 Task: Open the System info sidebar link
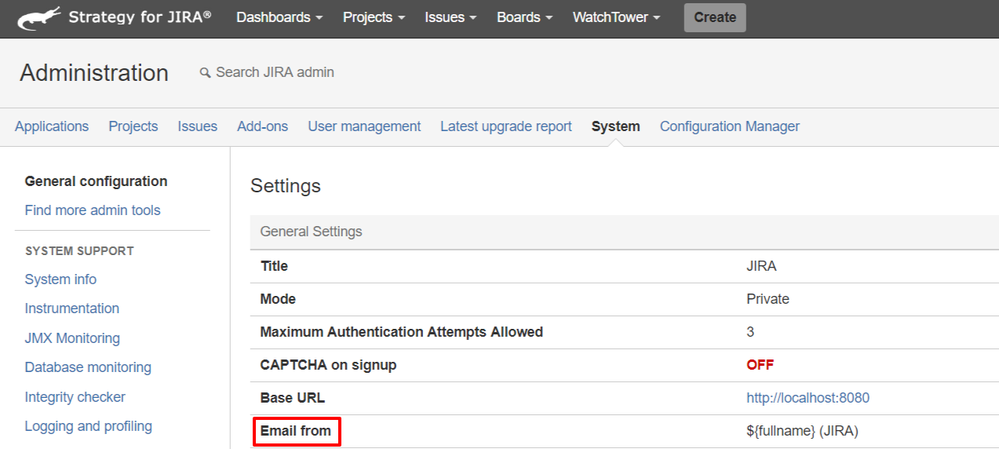[61, 280]
